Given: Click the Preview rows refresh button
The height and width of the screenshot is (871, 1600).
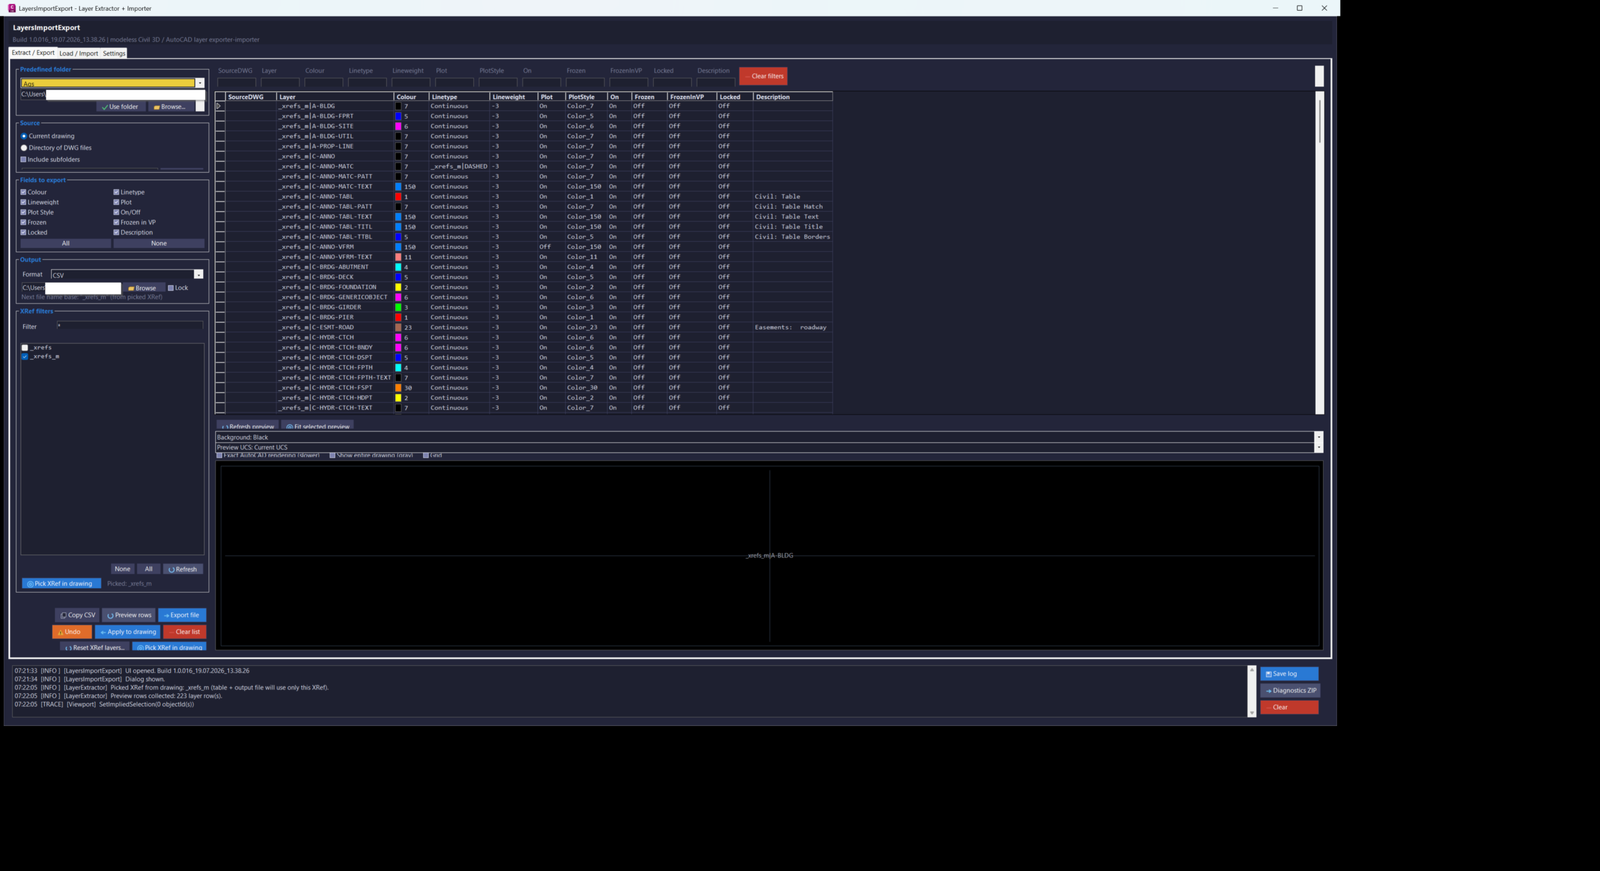Looking at the screenshot, I should [x=129, y=615].
